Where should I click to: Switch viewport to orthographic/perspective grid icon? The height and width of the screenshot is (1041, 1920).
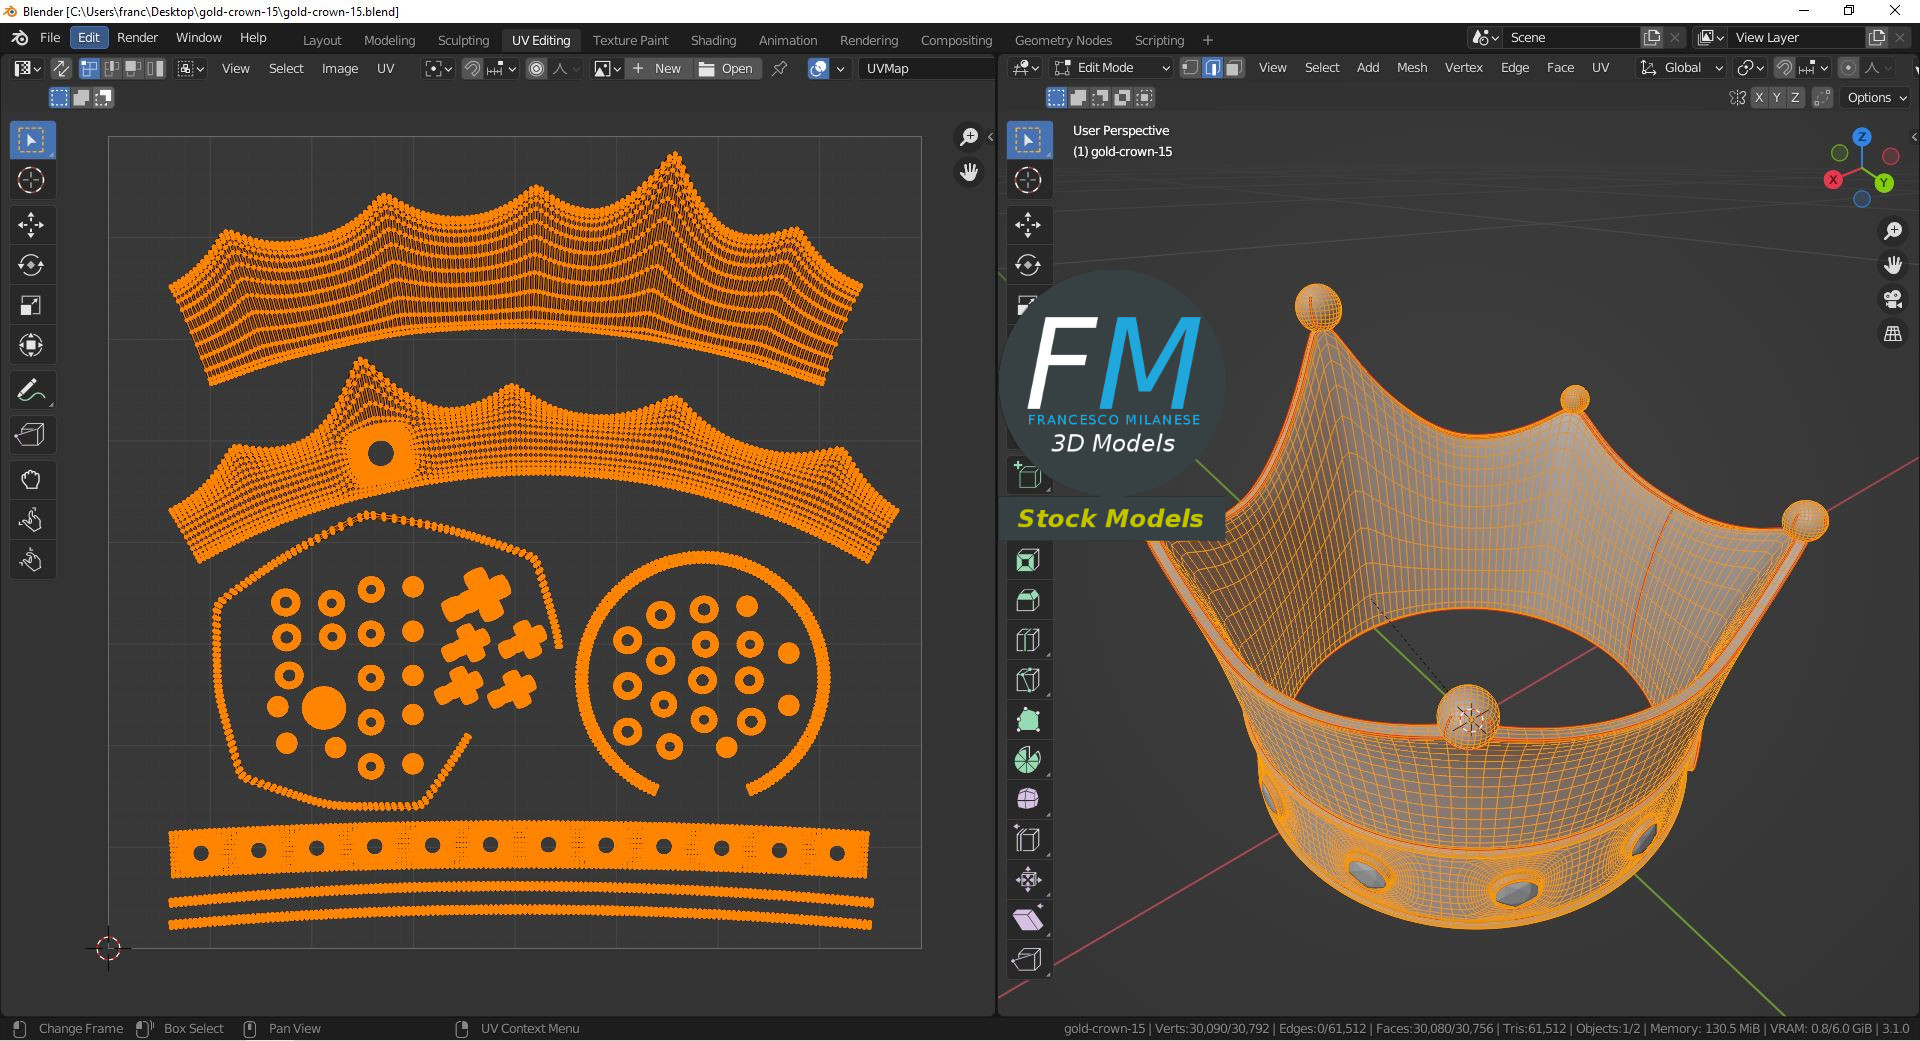(x=1892, y=334)
